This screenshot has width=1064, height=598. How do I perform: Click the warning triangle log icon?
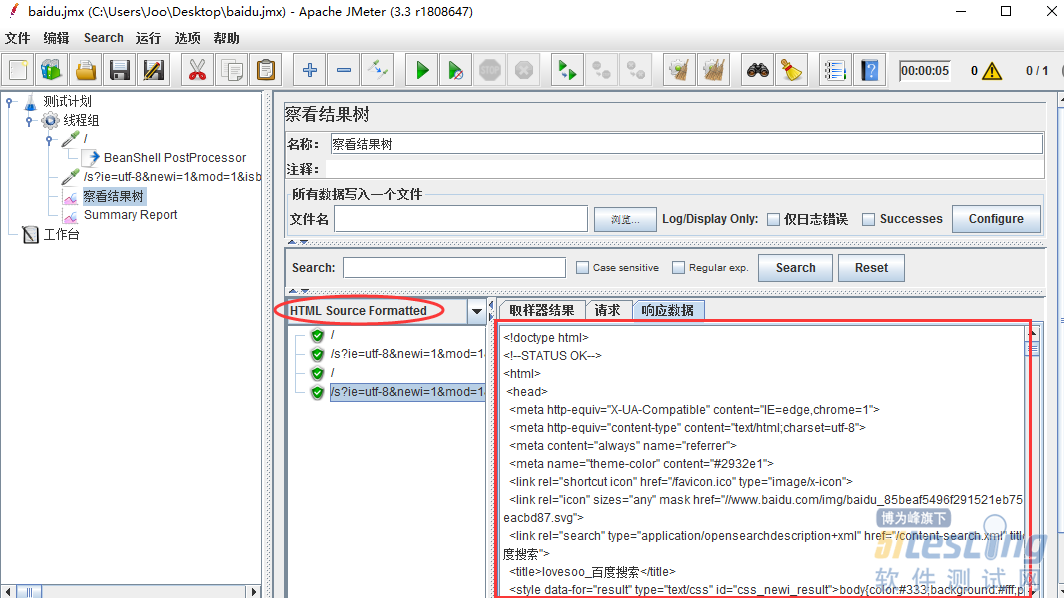pos(992,71)
